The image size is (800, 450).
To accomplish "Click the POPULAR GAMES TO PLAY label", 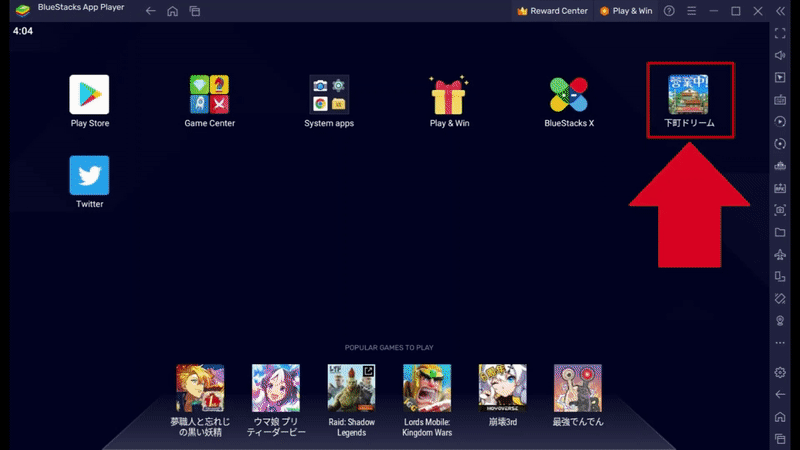I will [x=389, y=348].
